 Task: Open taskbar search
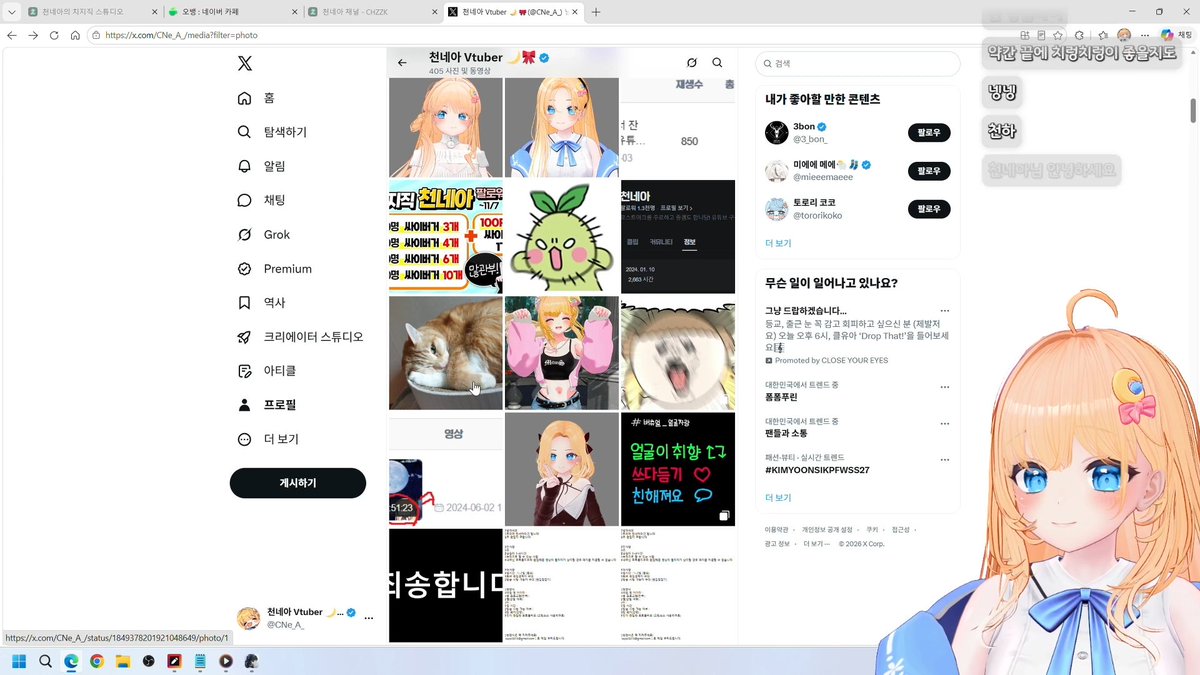click(x=45, y=661)
